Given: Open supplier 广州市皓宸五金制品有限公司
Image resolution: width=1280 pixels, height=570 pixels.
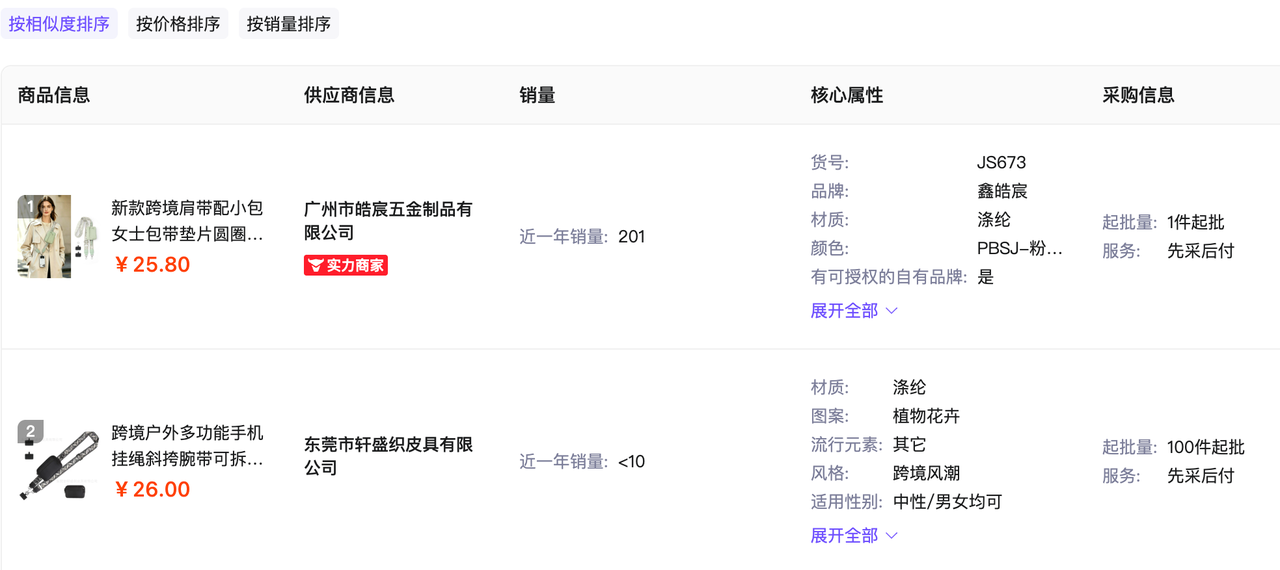Looking at the screenshot, I should click(388, 221).
